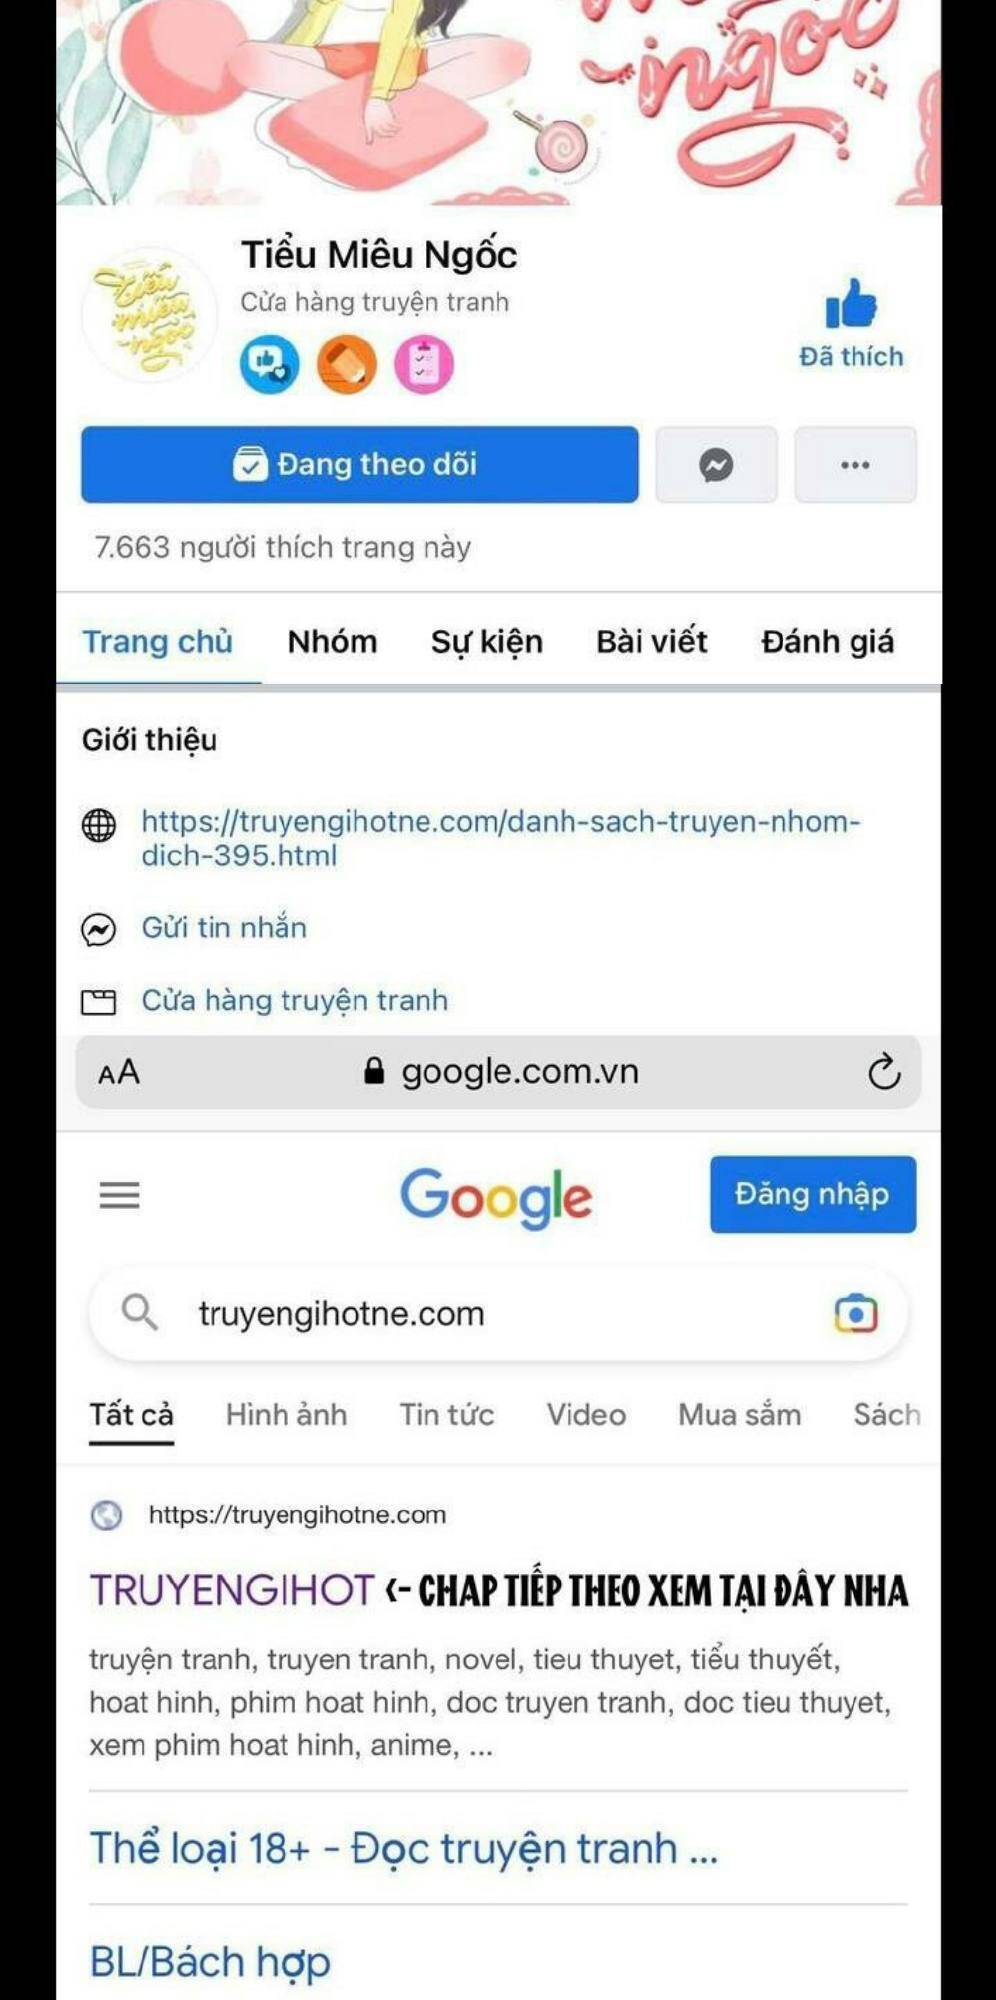Click the blue like-badge icon under page name
The height and width of the screenshot is (2000, 996).
(x=269, y=364)
